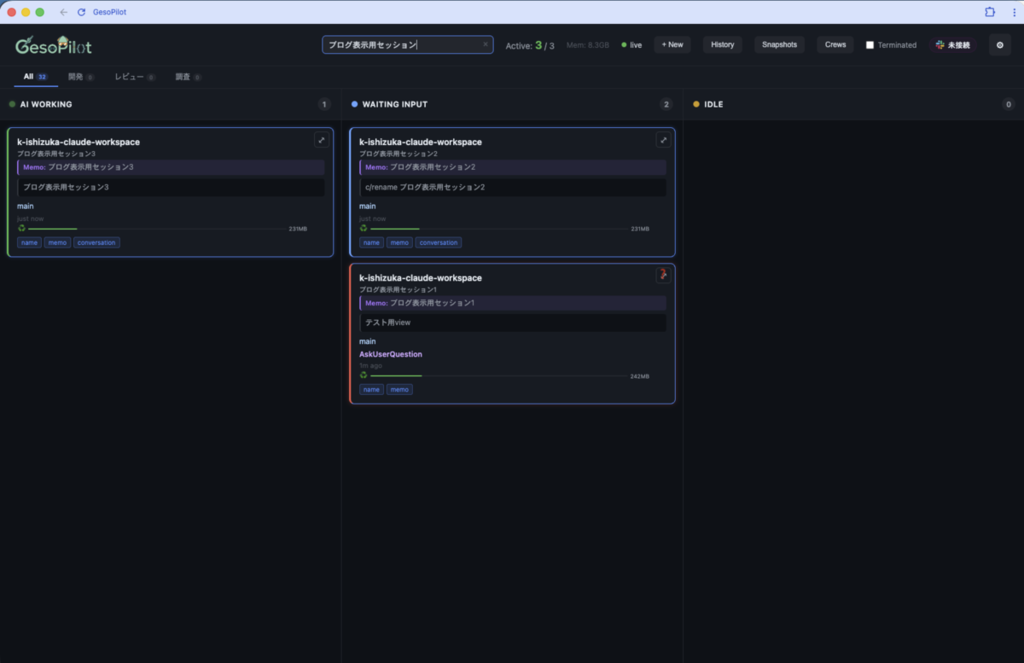Screen dimensions: 1024x663
Task: Click workspace title on セッション1 card
Action: click(421, 278)
